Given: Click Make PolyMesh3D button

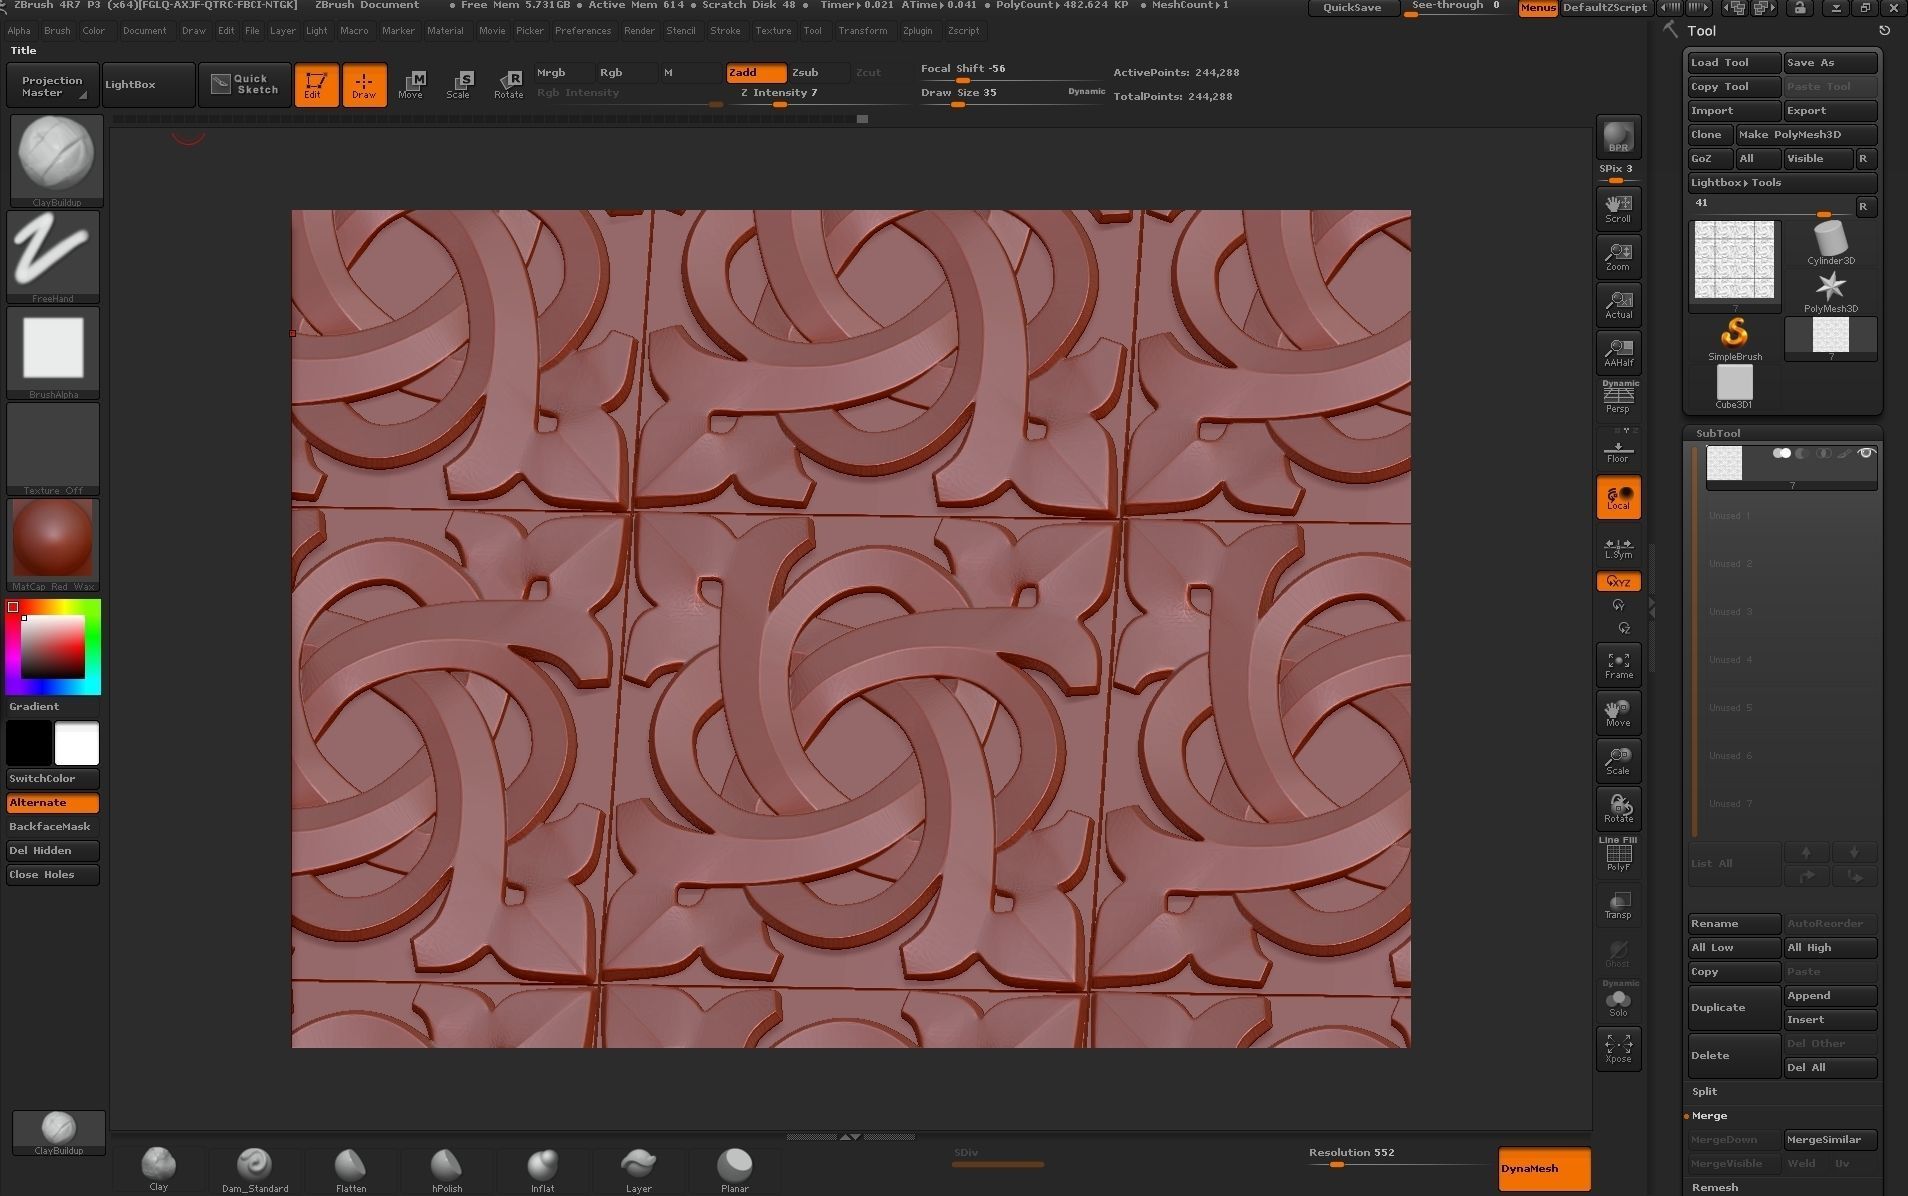Looking at the screenshot, I should (x=1806, y=134).
